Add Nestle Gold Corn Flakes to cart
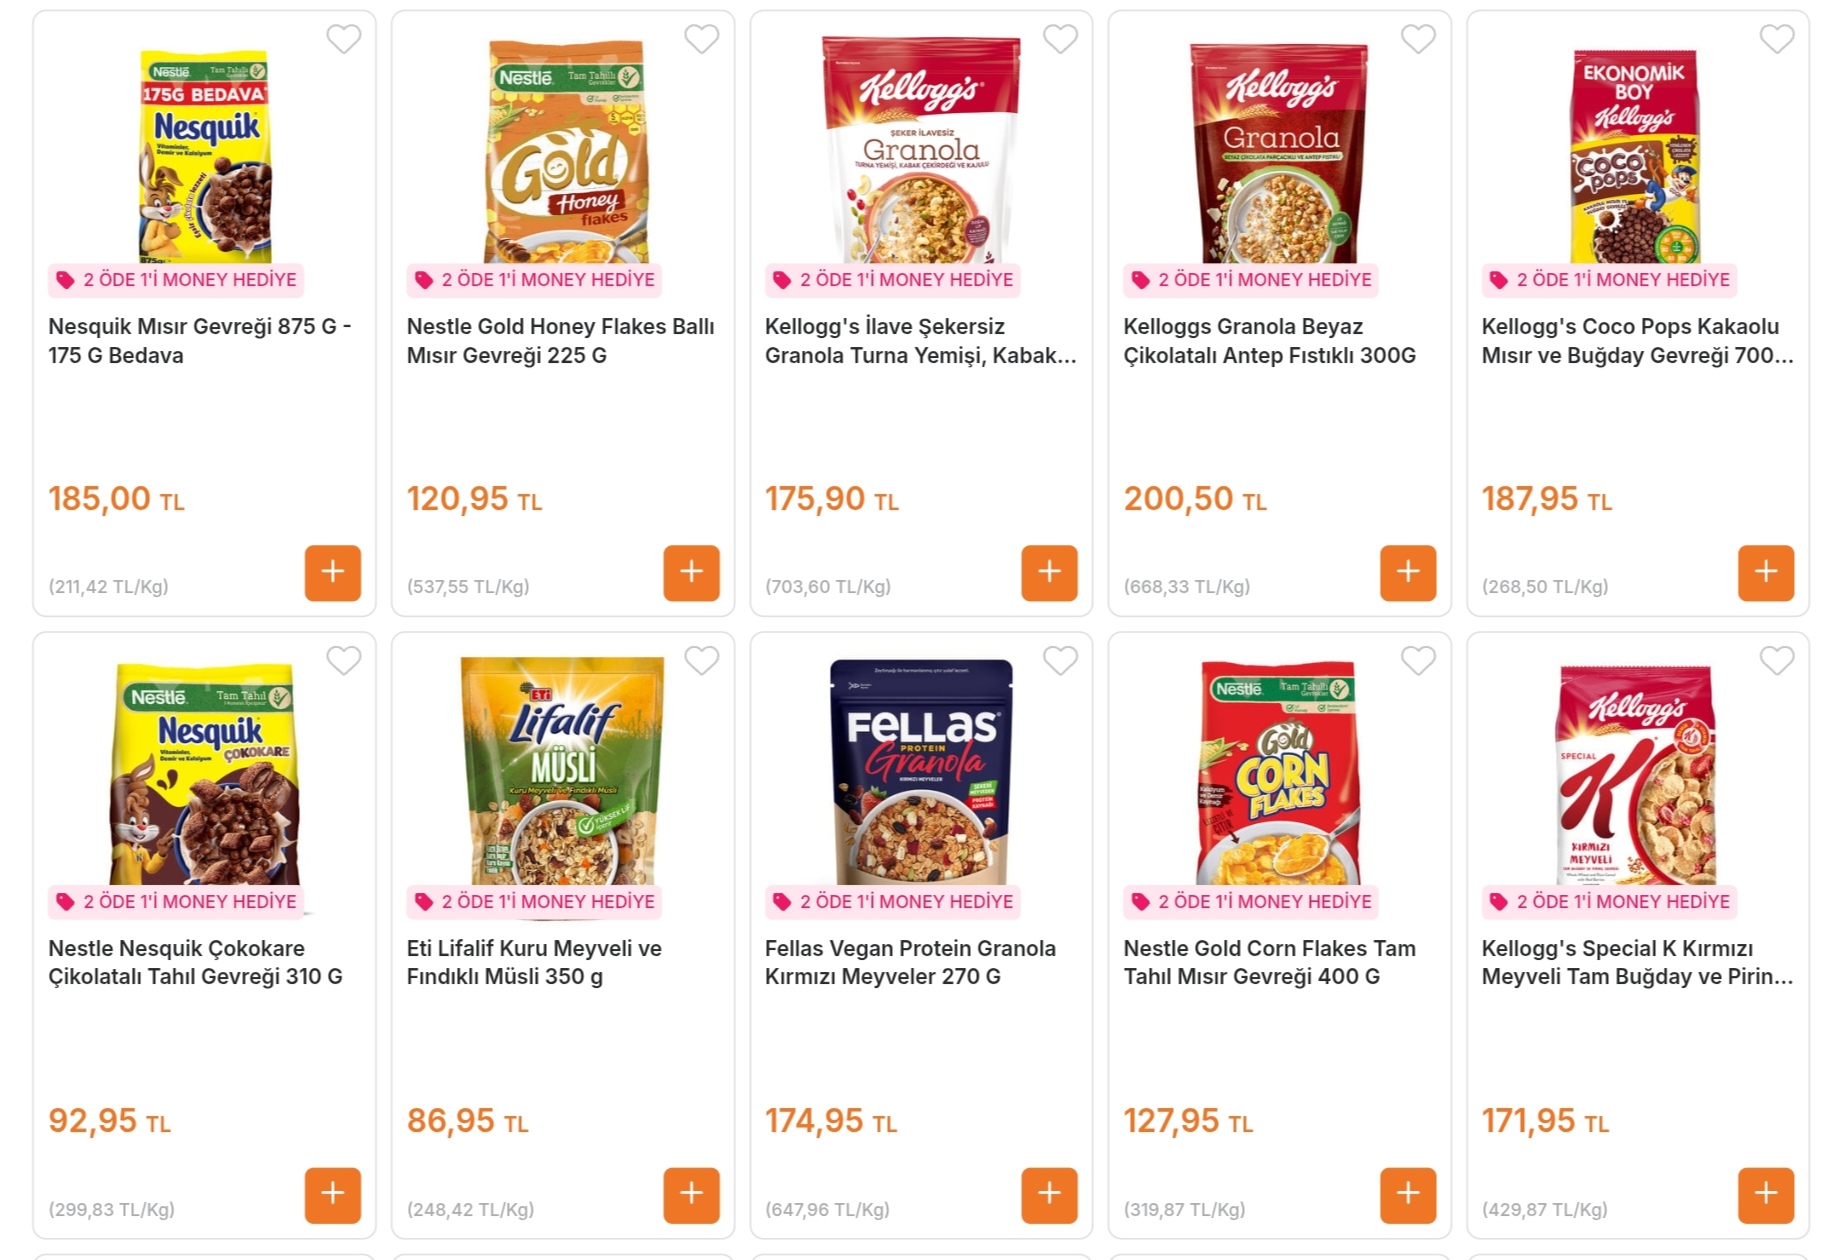The height and width of the screenshot is (1260, 1842). pyautogui.click(x=1407, y=1194)
